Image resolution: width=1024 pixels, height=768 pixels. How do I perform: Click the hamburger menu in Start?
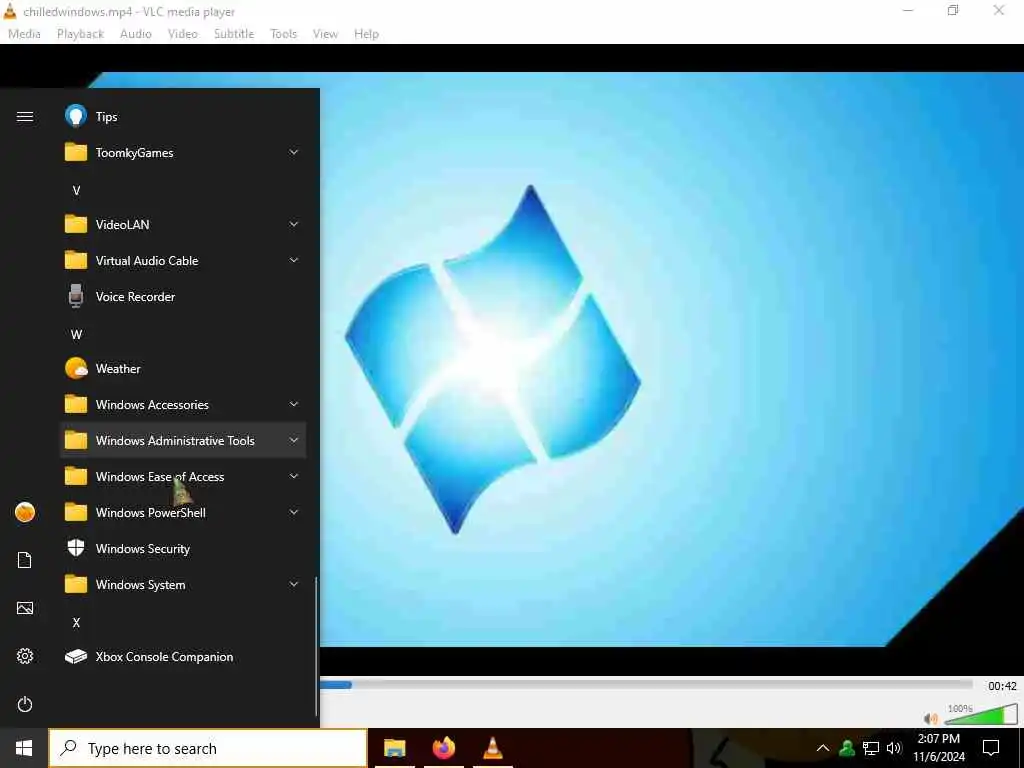pyautogui.click(x=25, y=116)
